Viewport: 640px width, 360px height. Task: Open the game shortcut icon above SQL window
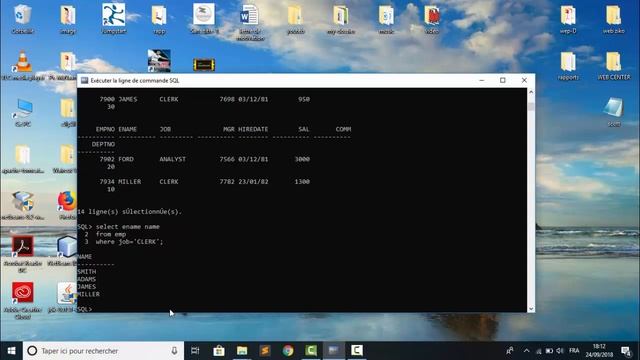point(159,61)
